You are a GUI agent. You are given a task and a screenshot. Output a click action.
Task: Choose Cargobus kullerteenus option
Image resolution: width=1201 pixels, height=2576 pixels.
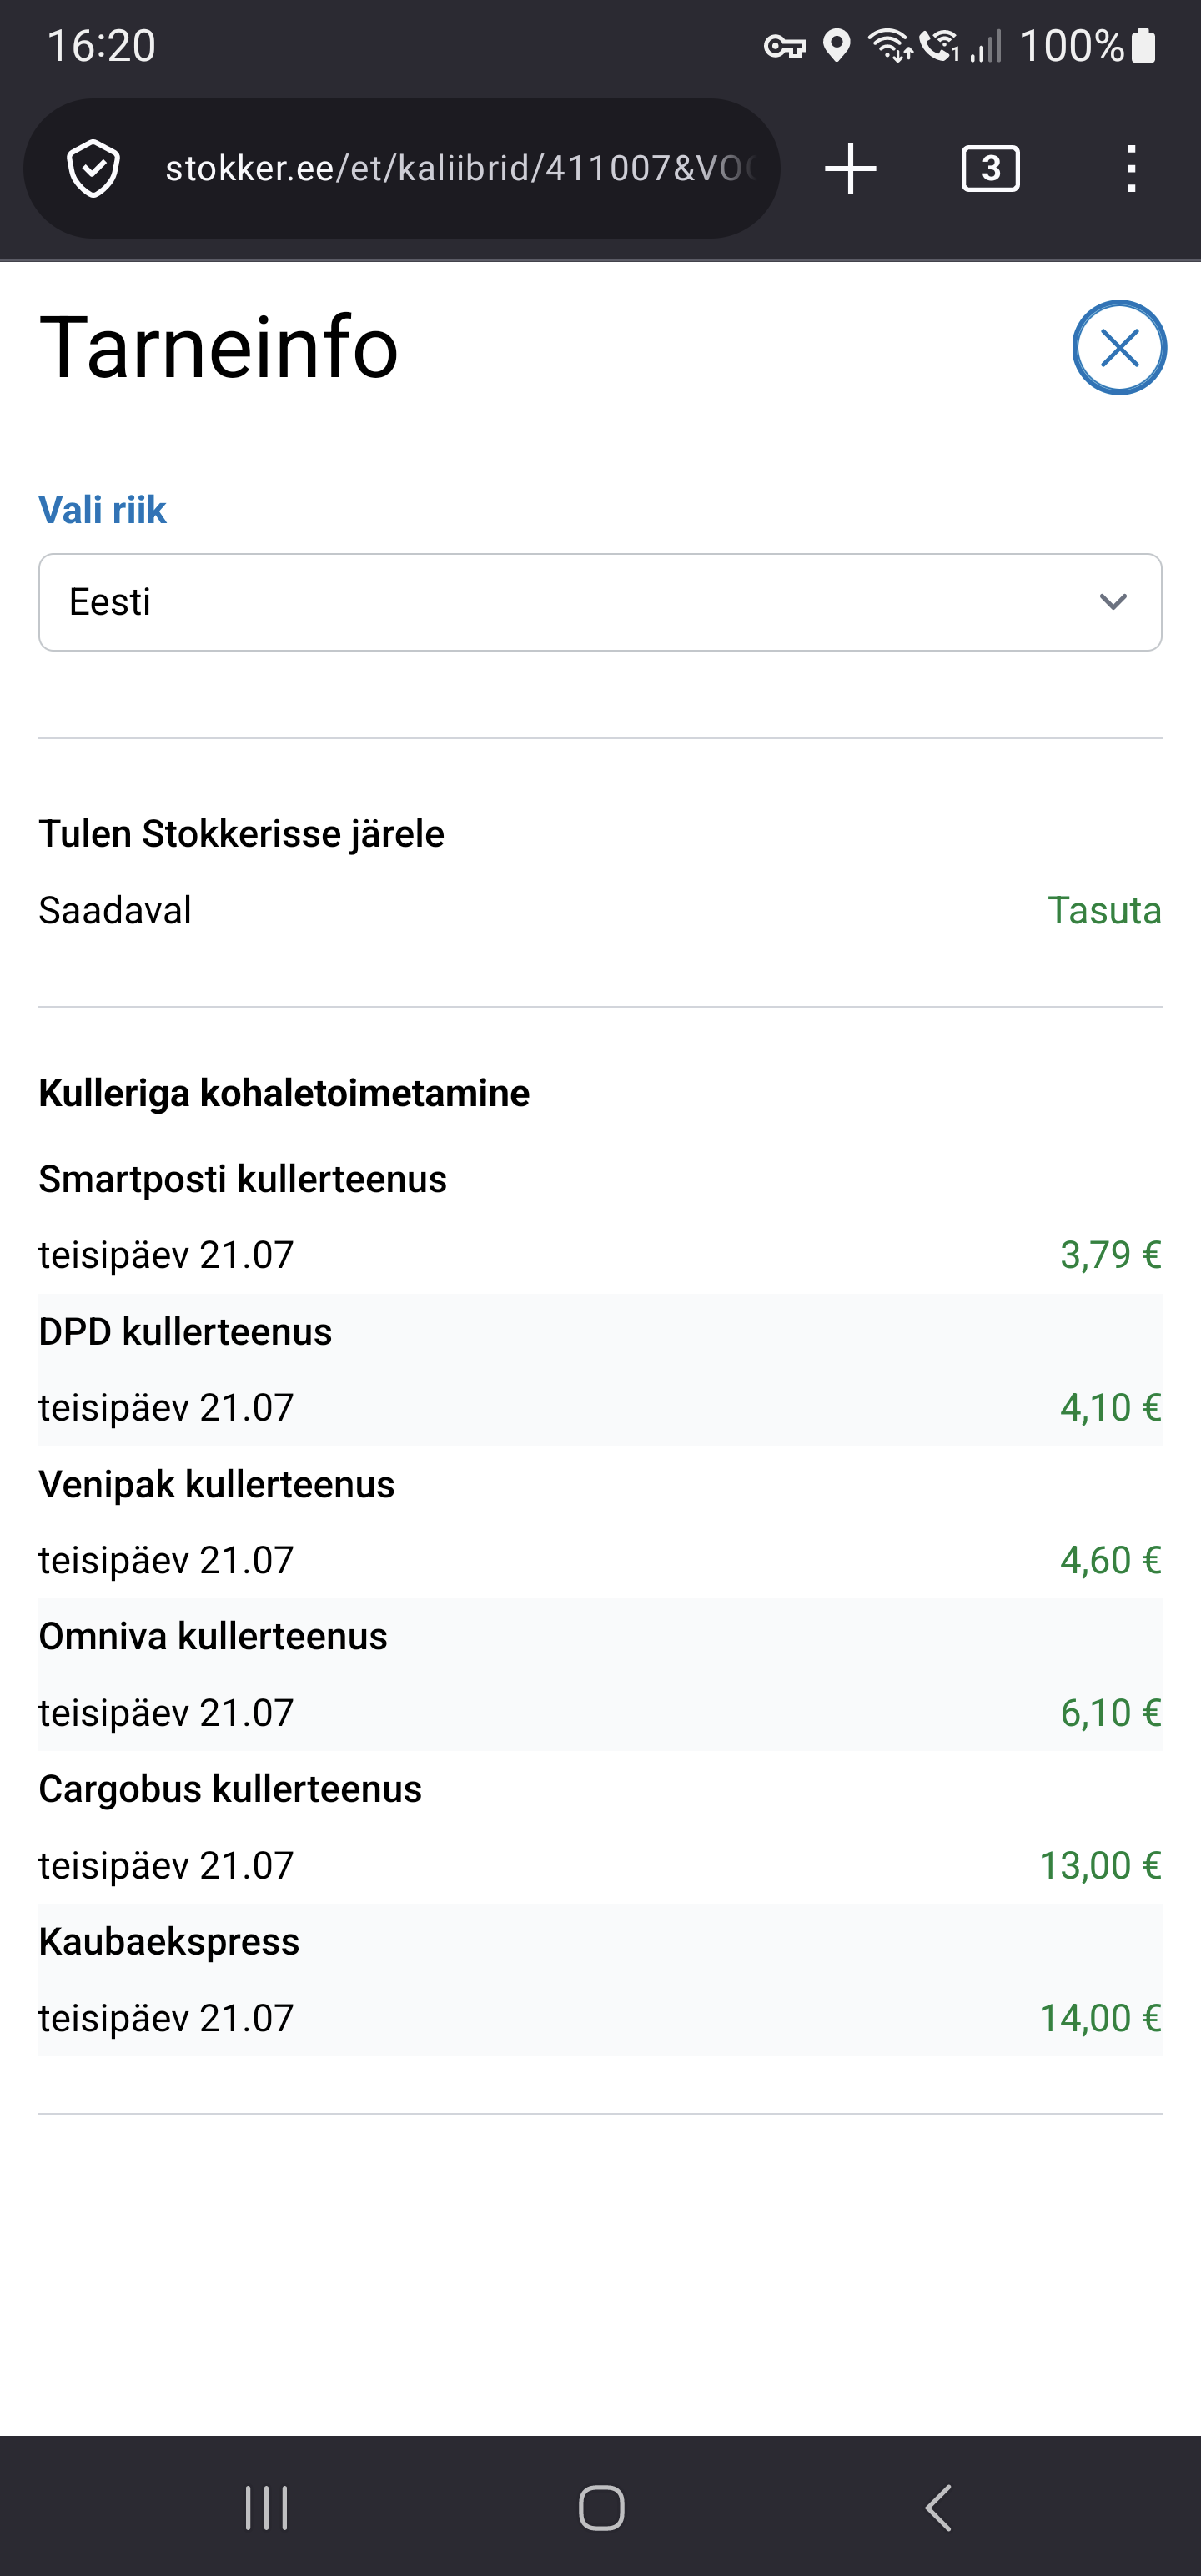coord(600,1827)
